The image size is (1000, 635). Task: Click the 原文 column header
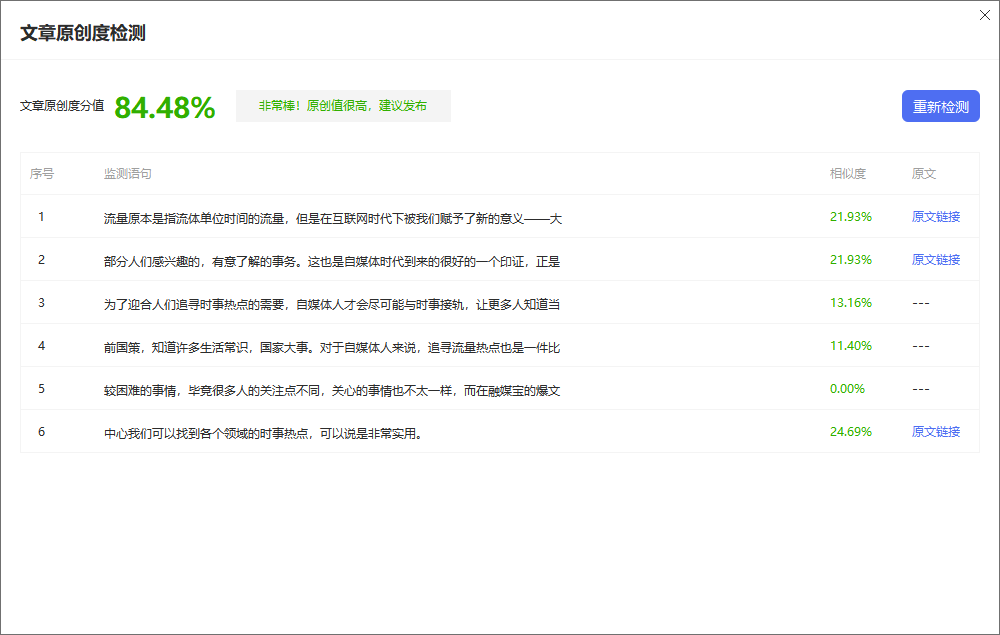(924, 174)
